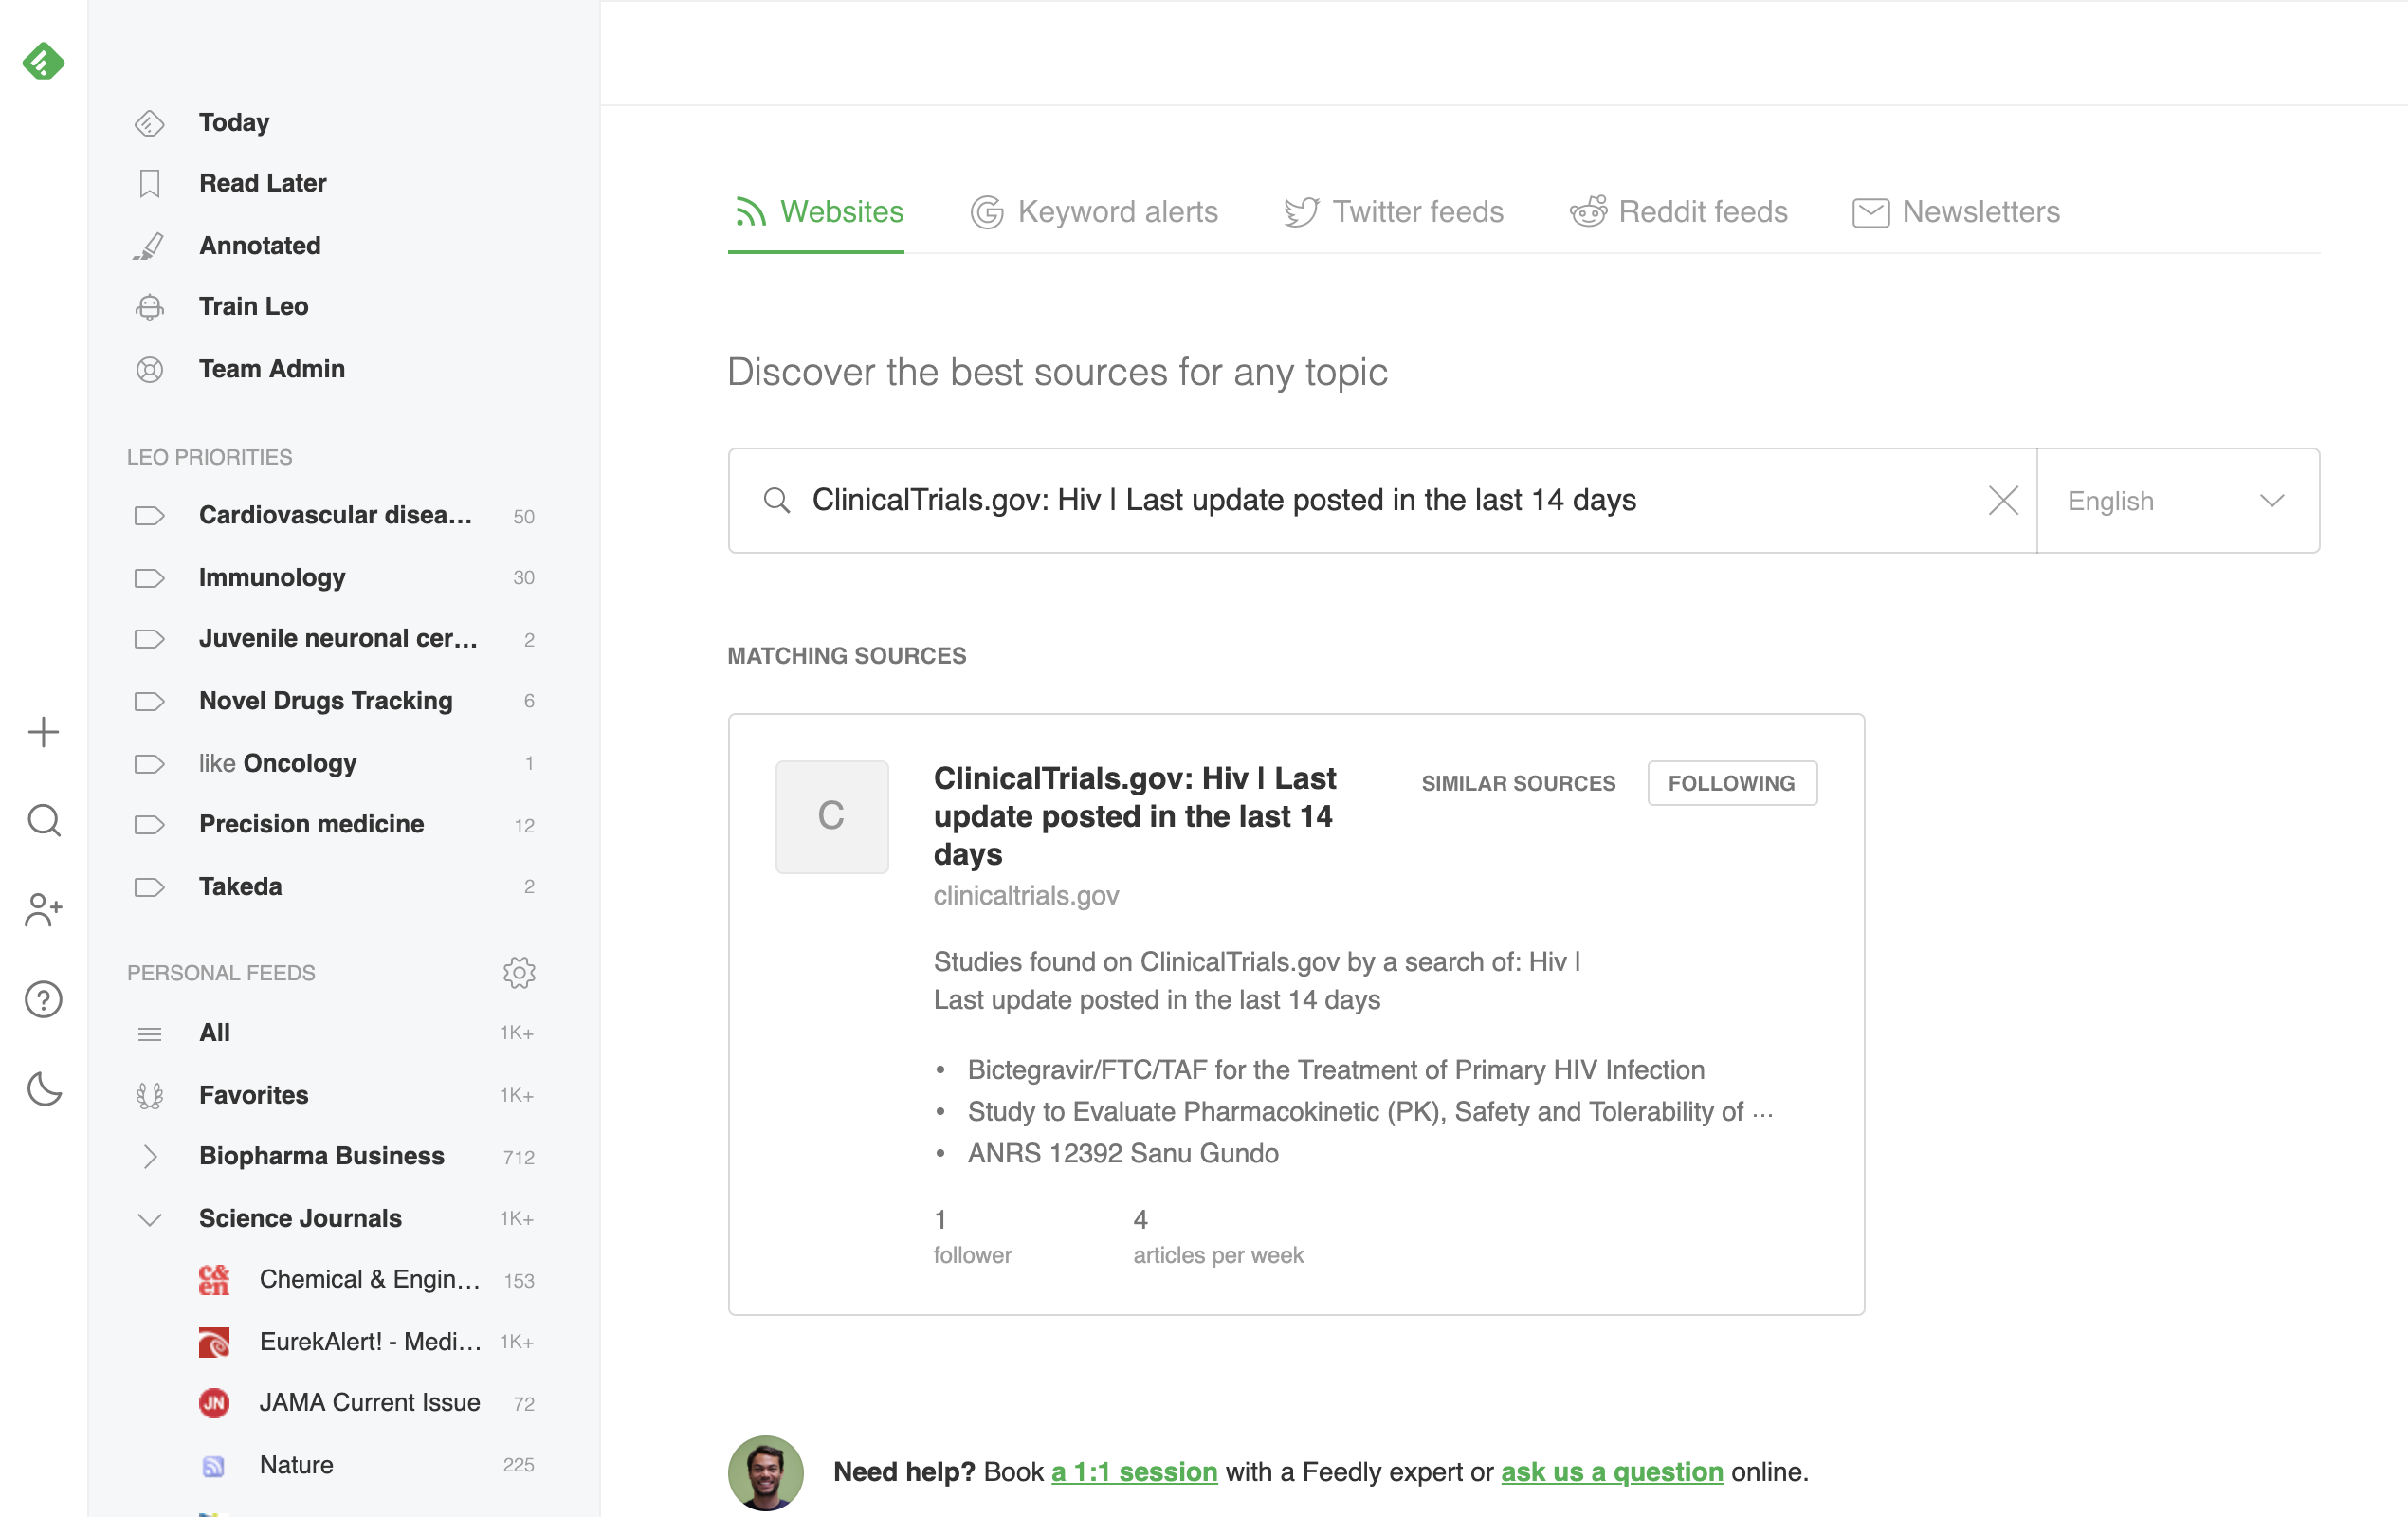Click the plus add-content icon
2408x1517 pixels.
point(43,733)
